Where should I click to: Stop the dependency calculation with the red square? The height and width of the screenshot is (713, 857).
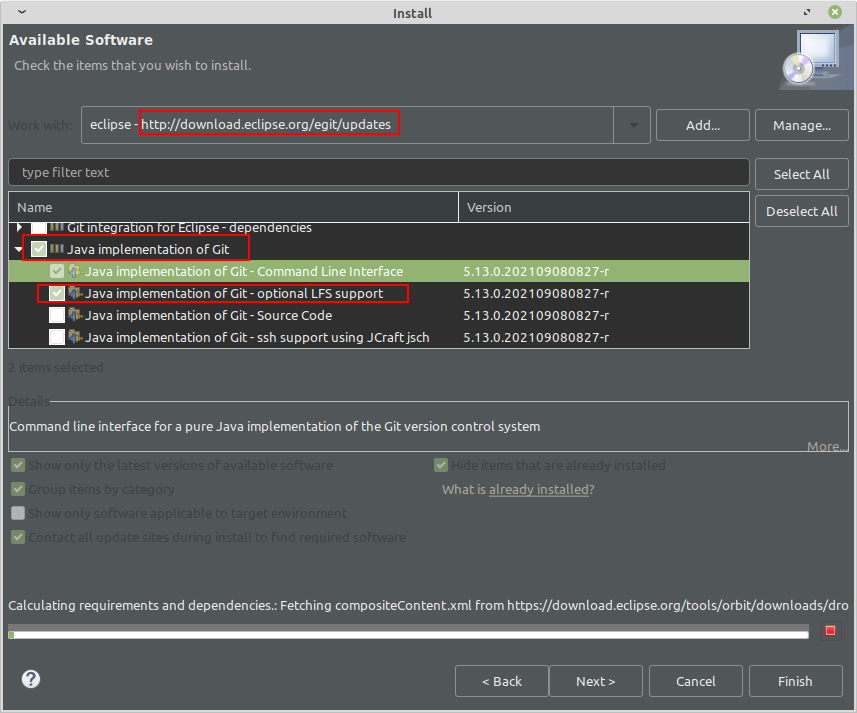click(x=830, y=630)
